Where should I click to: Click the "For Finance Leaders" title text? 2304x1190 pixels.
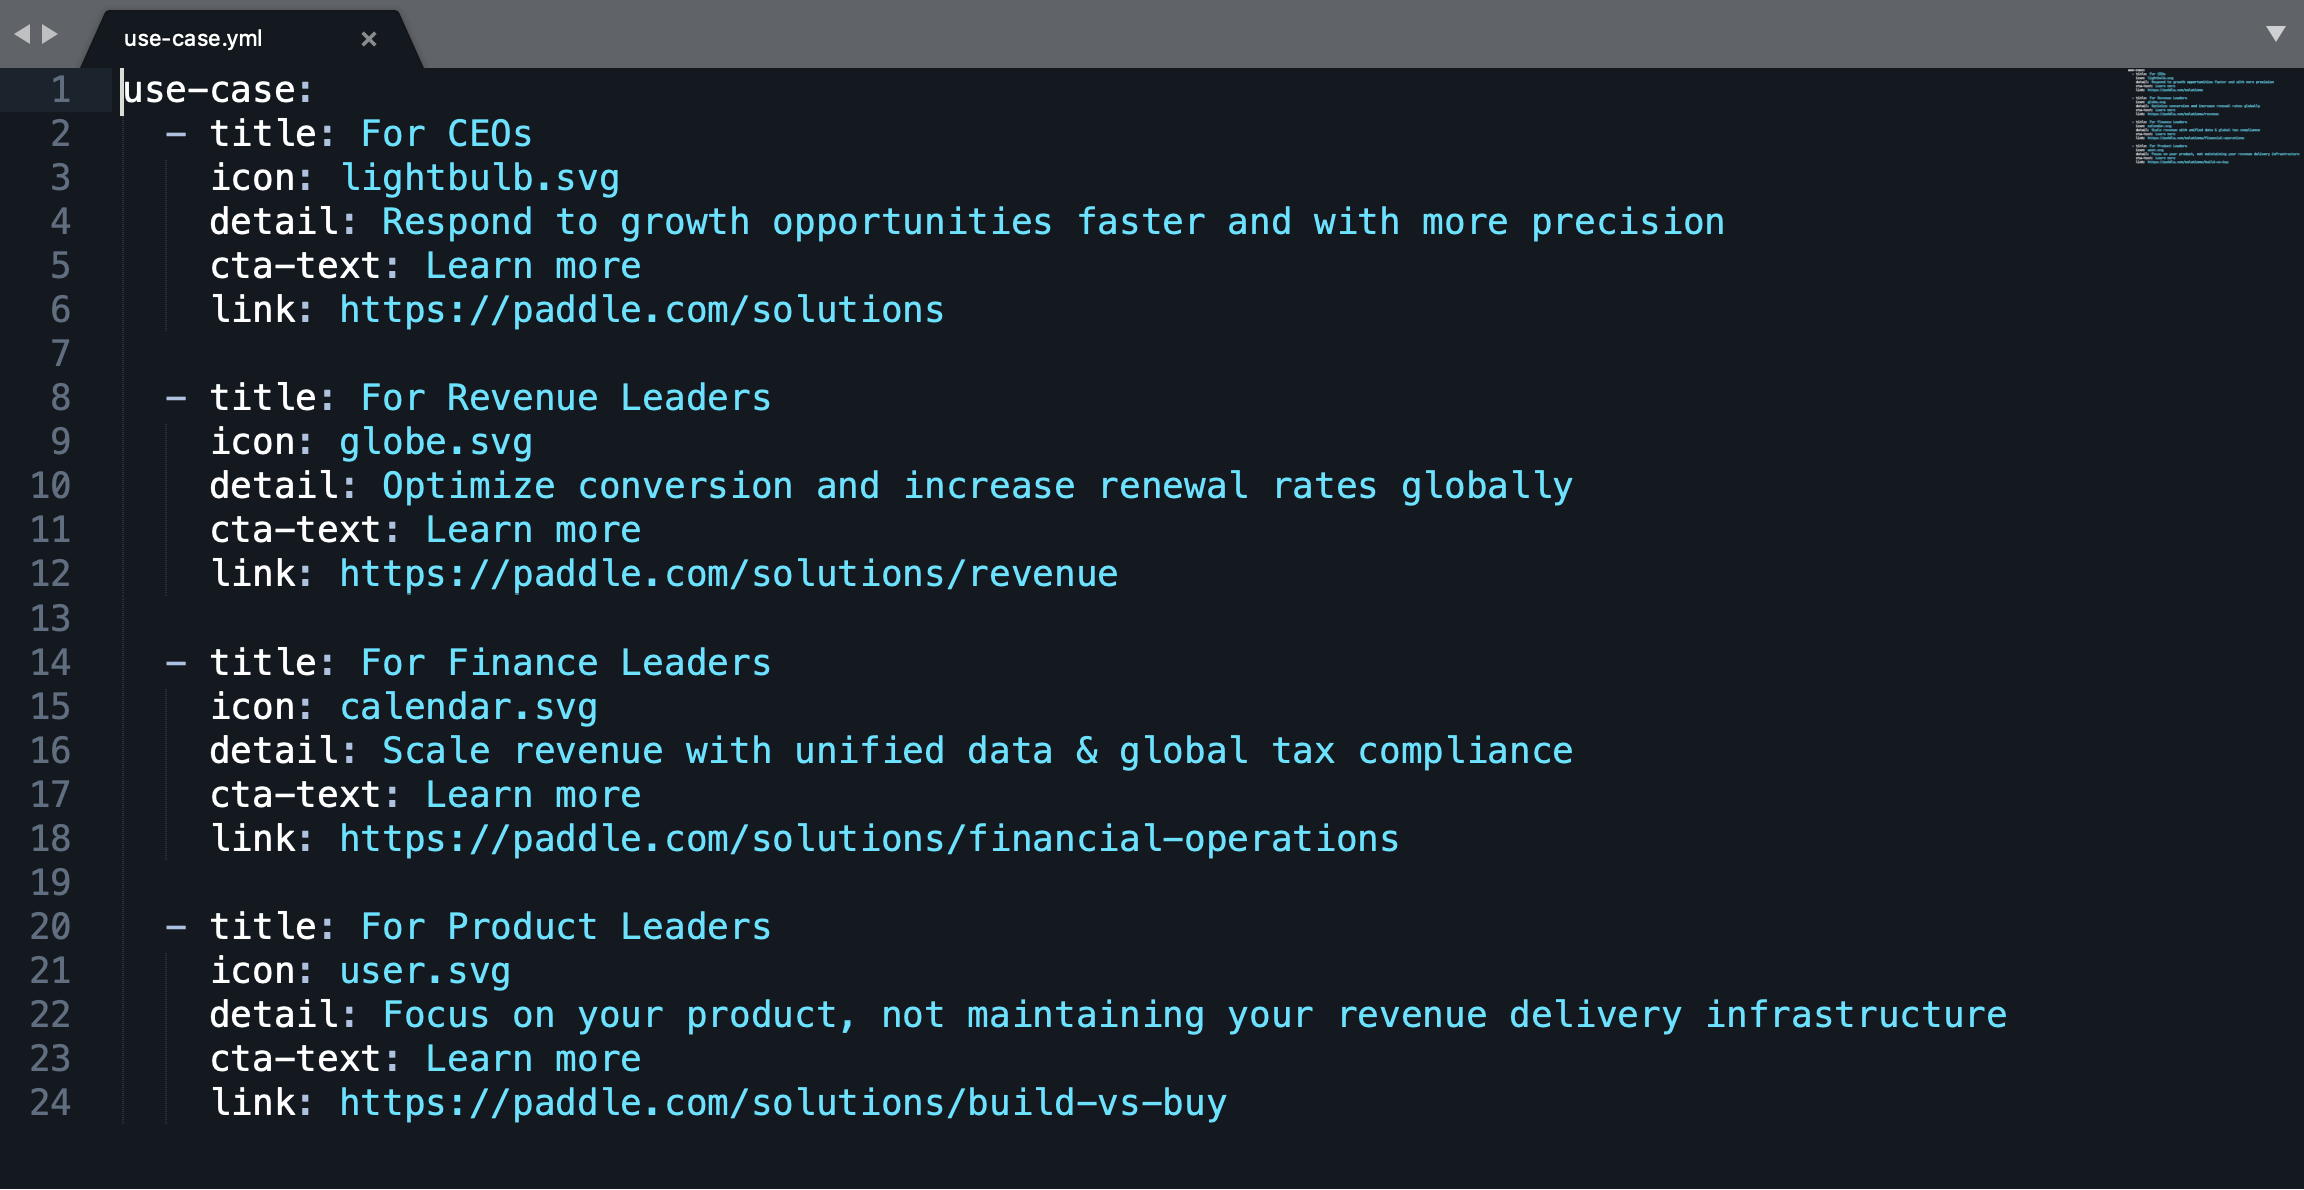565,663
